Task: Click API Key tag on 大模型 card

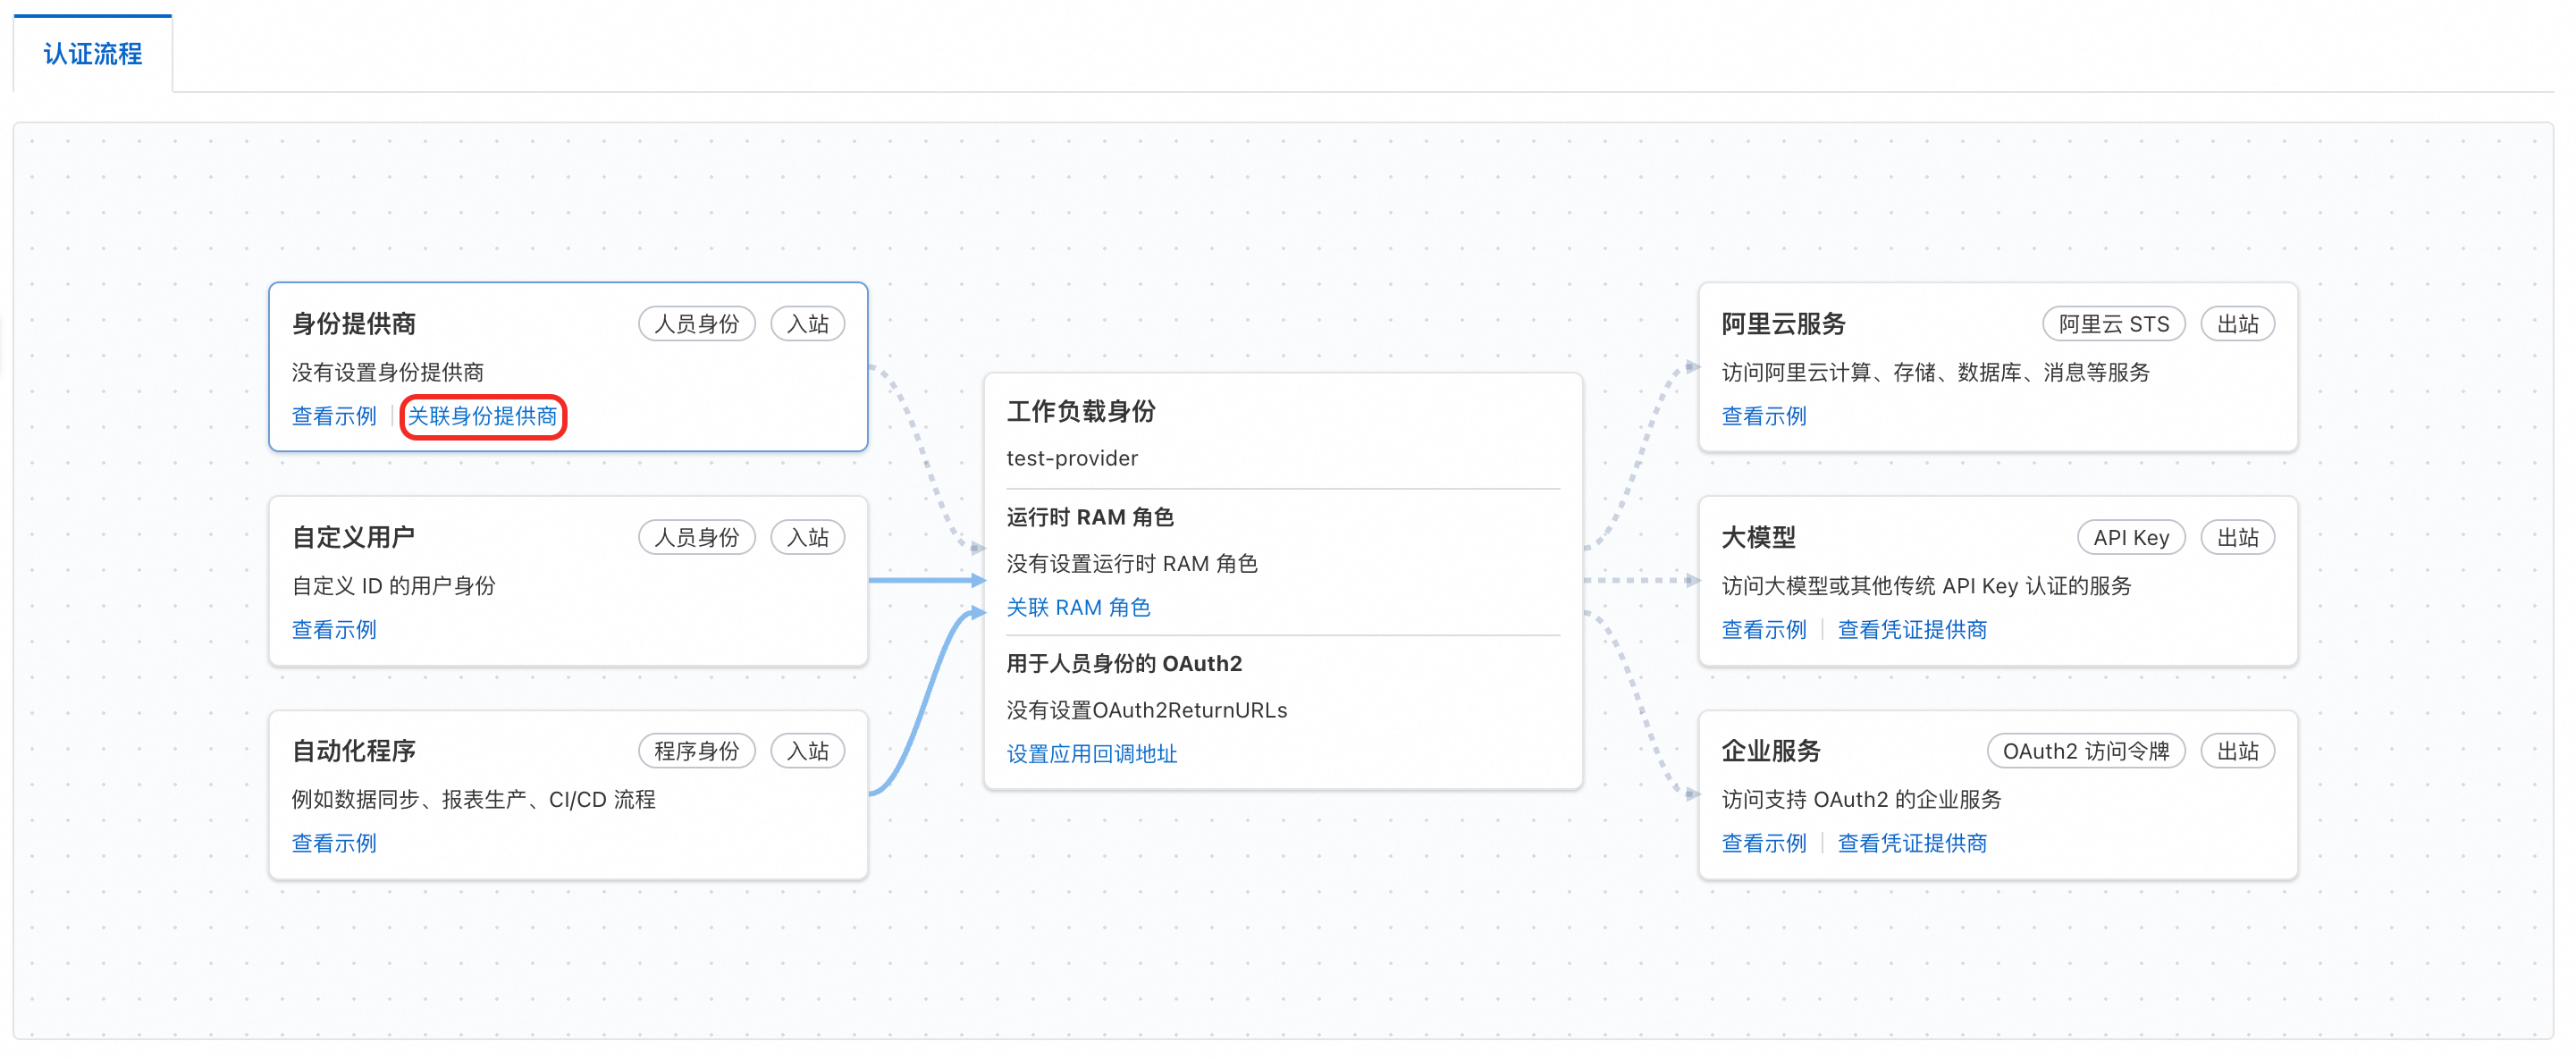Action: click(x=2130, y=538)
